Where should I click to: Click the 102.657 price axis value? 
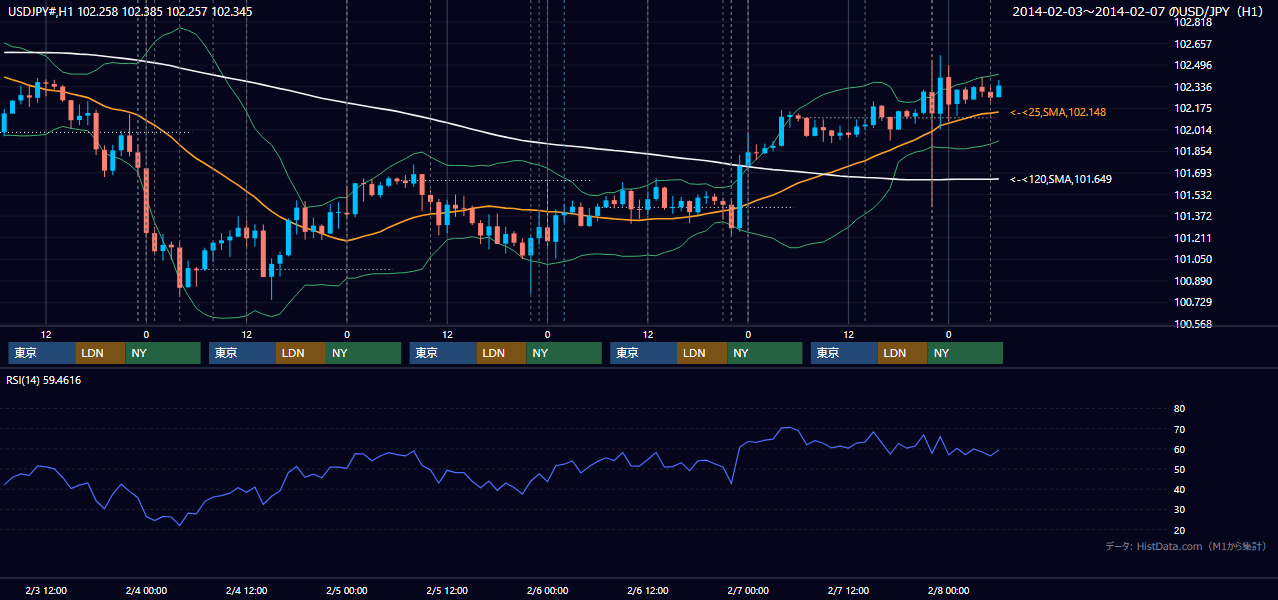pos(1192,44)
